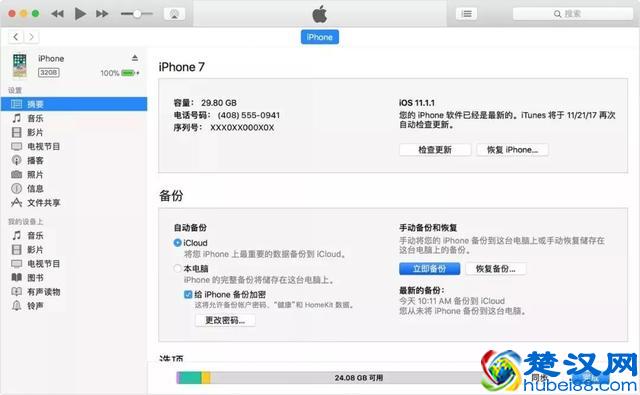Go back with the left chevron
Viewport: 640px width, 395px height.
[16, 37]
